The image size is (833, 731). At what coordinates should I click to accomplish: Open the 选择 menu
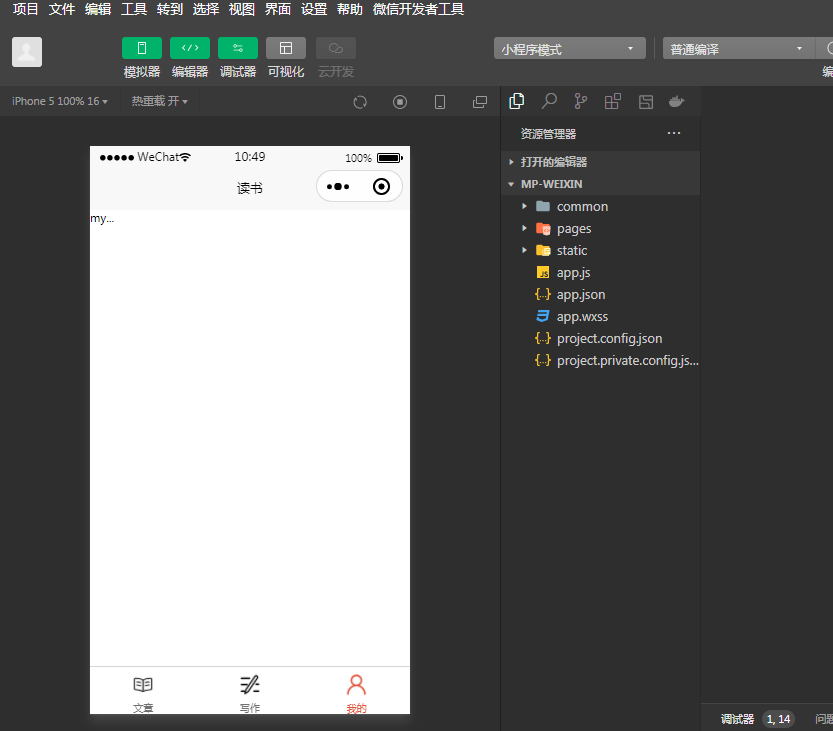click(206, 9)
